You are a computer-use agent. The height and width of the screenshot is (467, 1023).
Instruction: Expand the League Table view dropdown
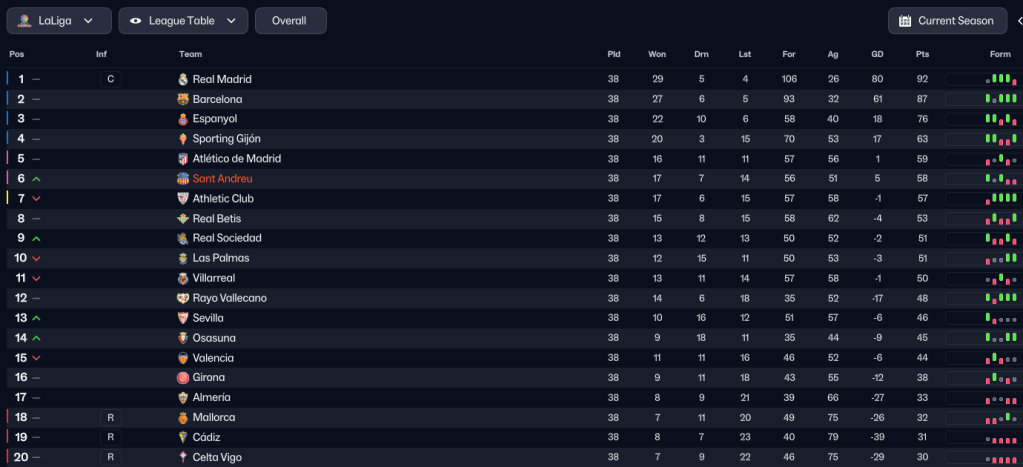[x=183, y=21]
